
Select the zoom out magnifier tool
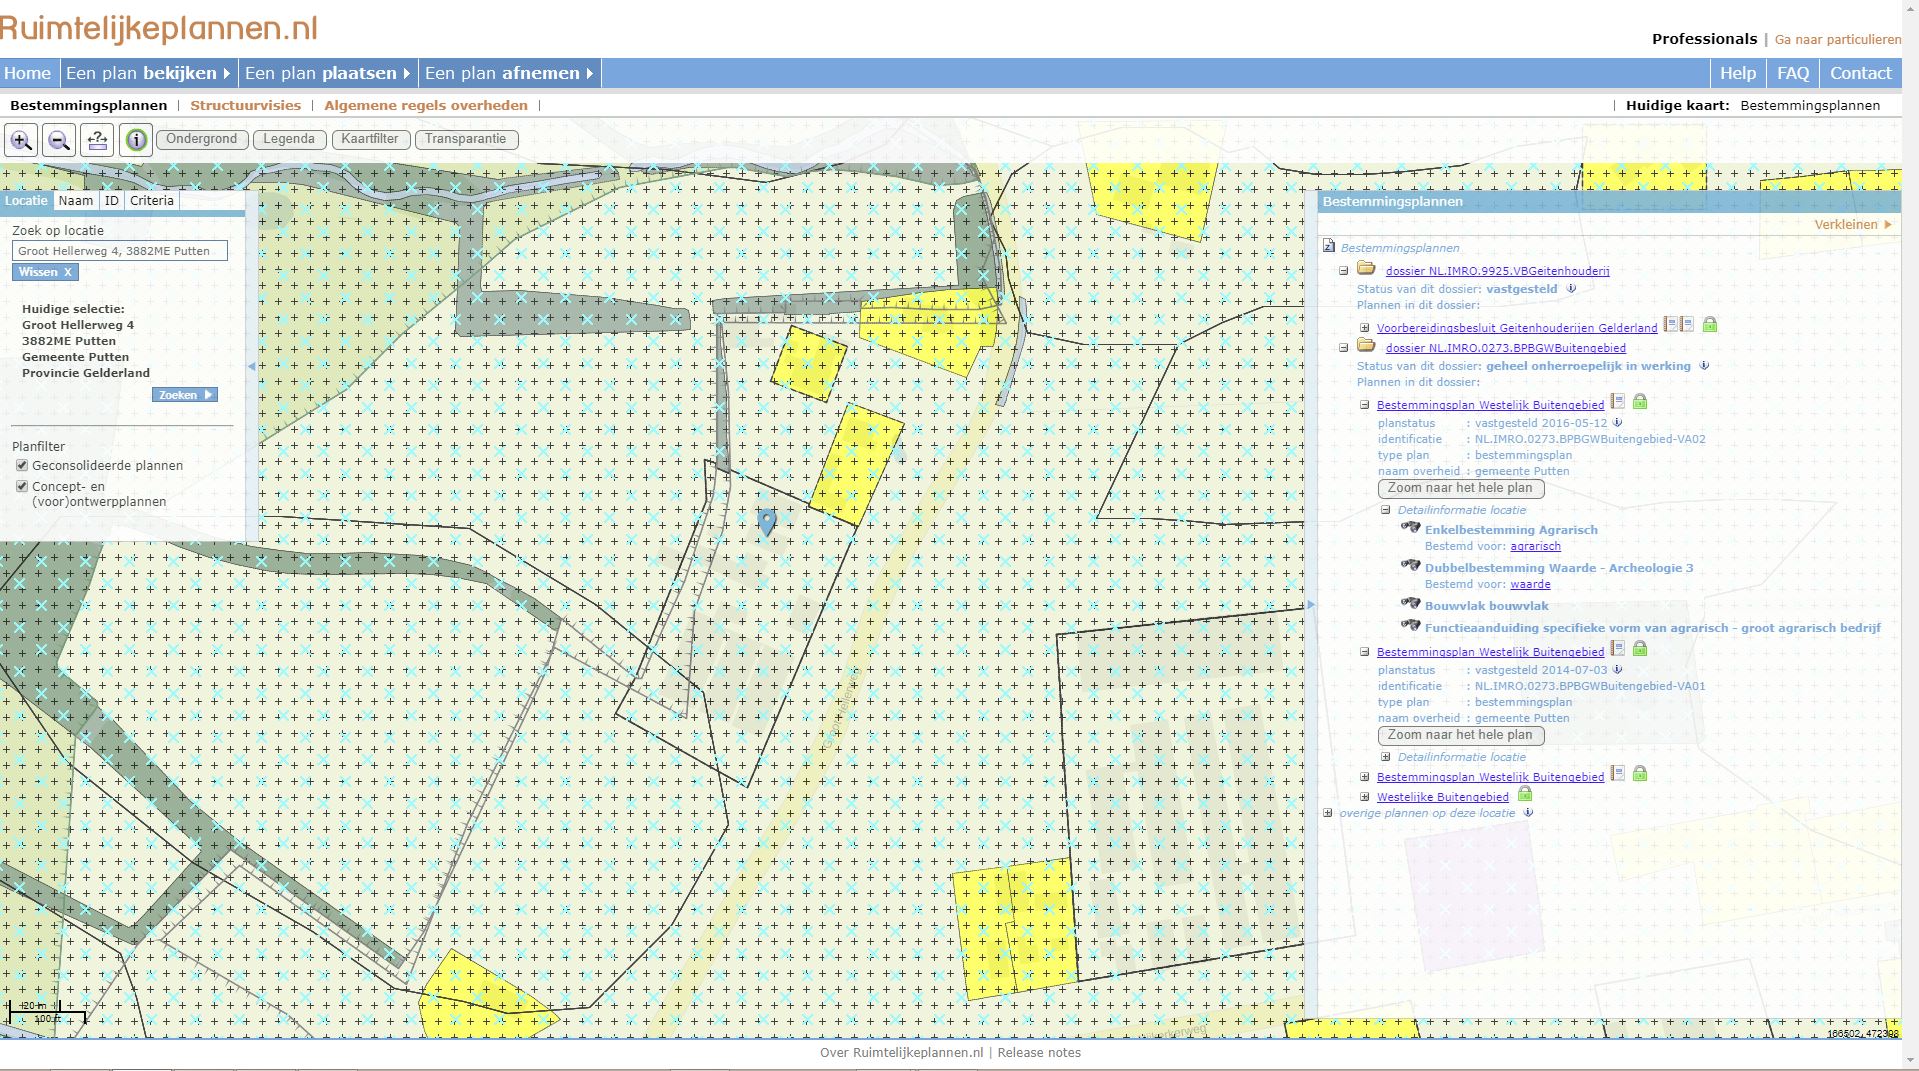59,140
